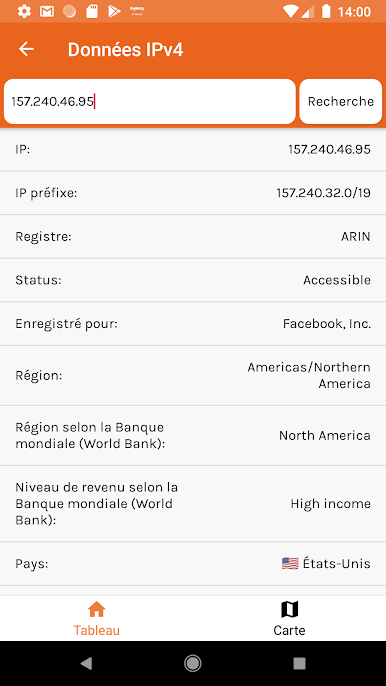Open the Tableau home icon
Screen dimensions: 386x686
coord(97,609)
